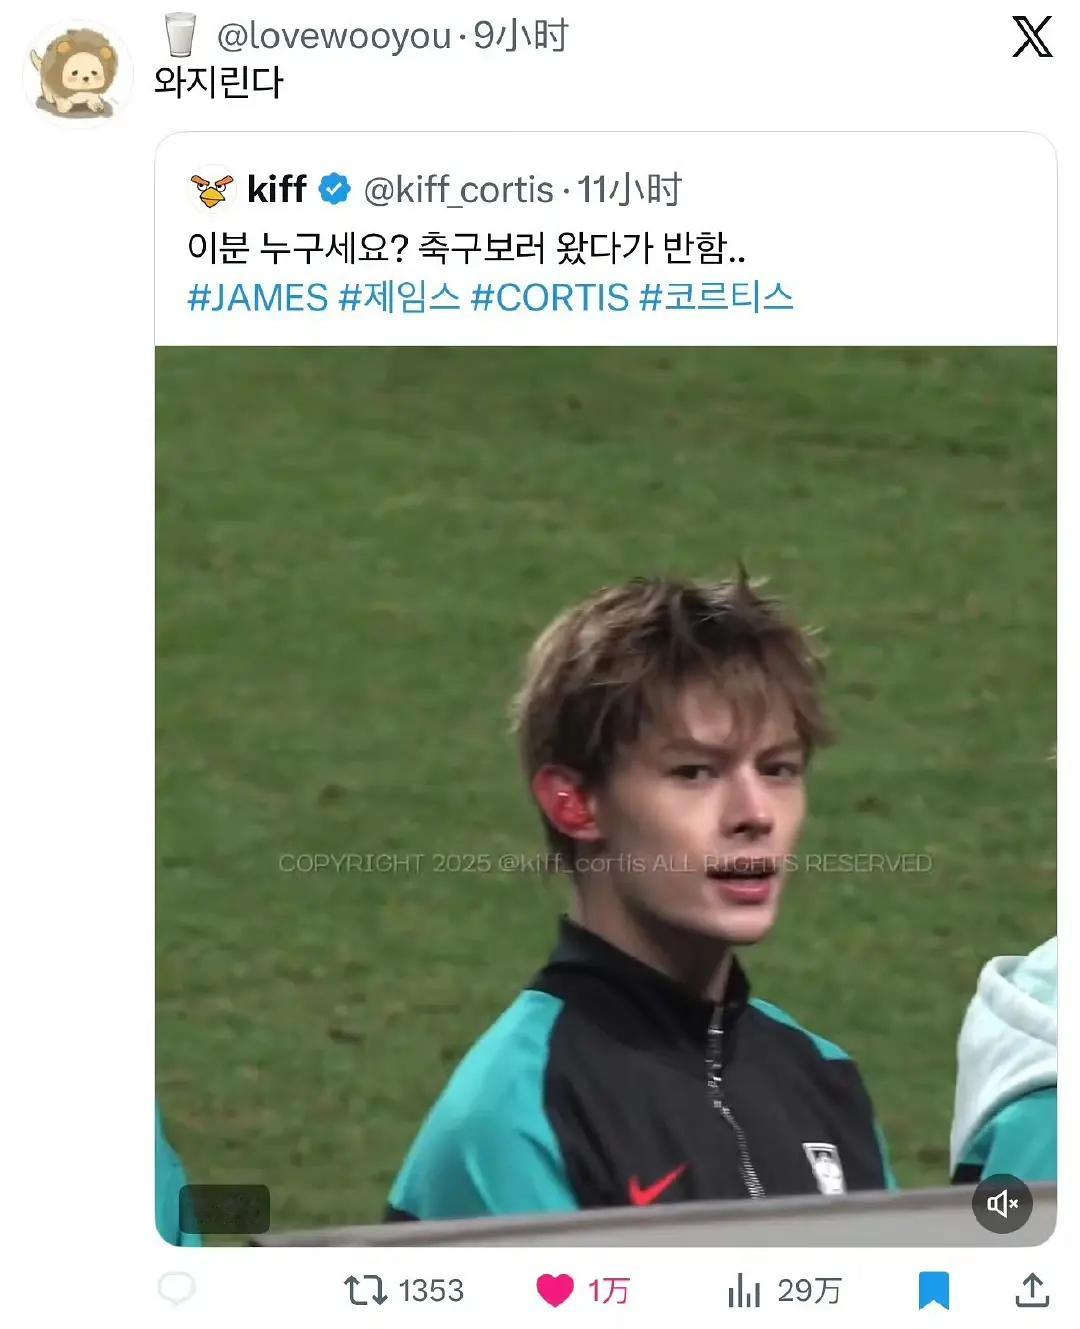Image resolution: width=1080 pixels, height=1329 pixels.
Task: Toggle the blue bookmark icon
Action: pyautogui.click(x=933, y=1290)
